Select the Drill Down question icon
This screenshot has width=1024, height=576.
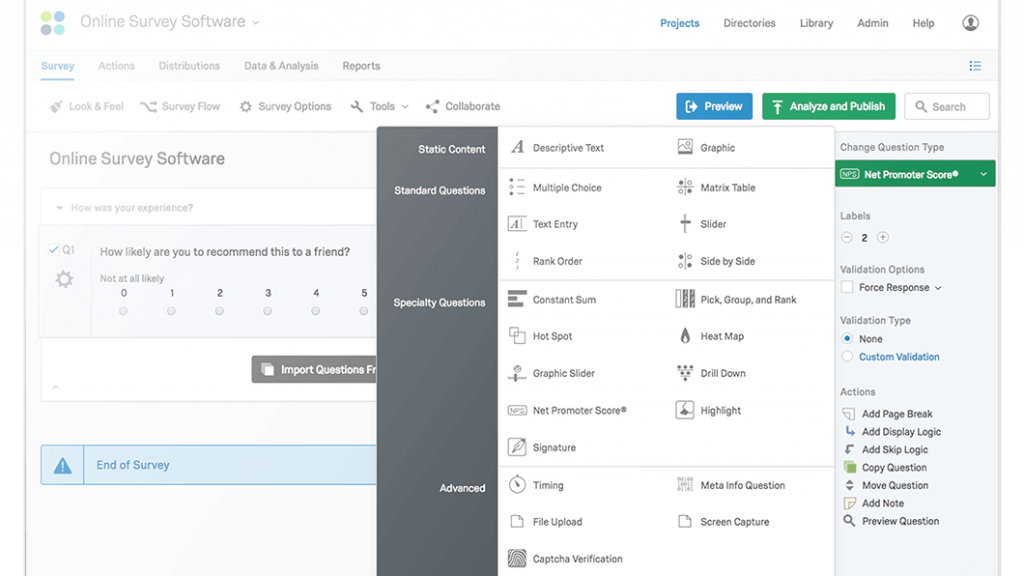[685, 373]
